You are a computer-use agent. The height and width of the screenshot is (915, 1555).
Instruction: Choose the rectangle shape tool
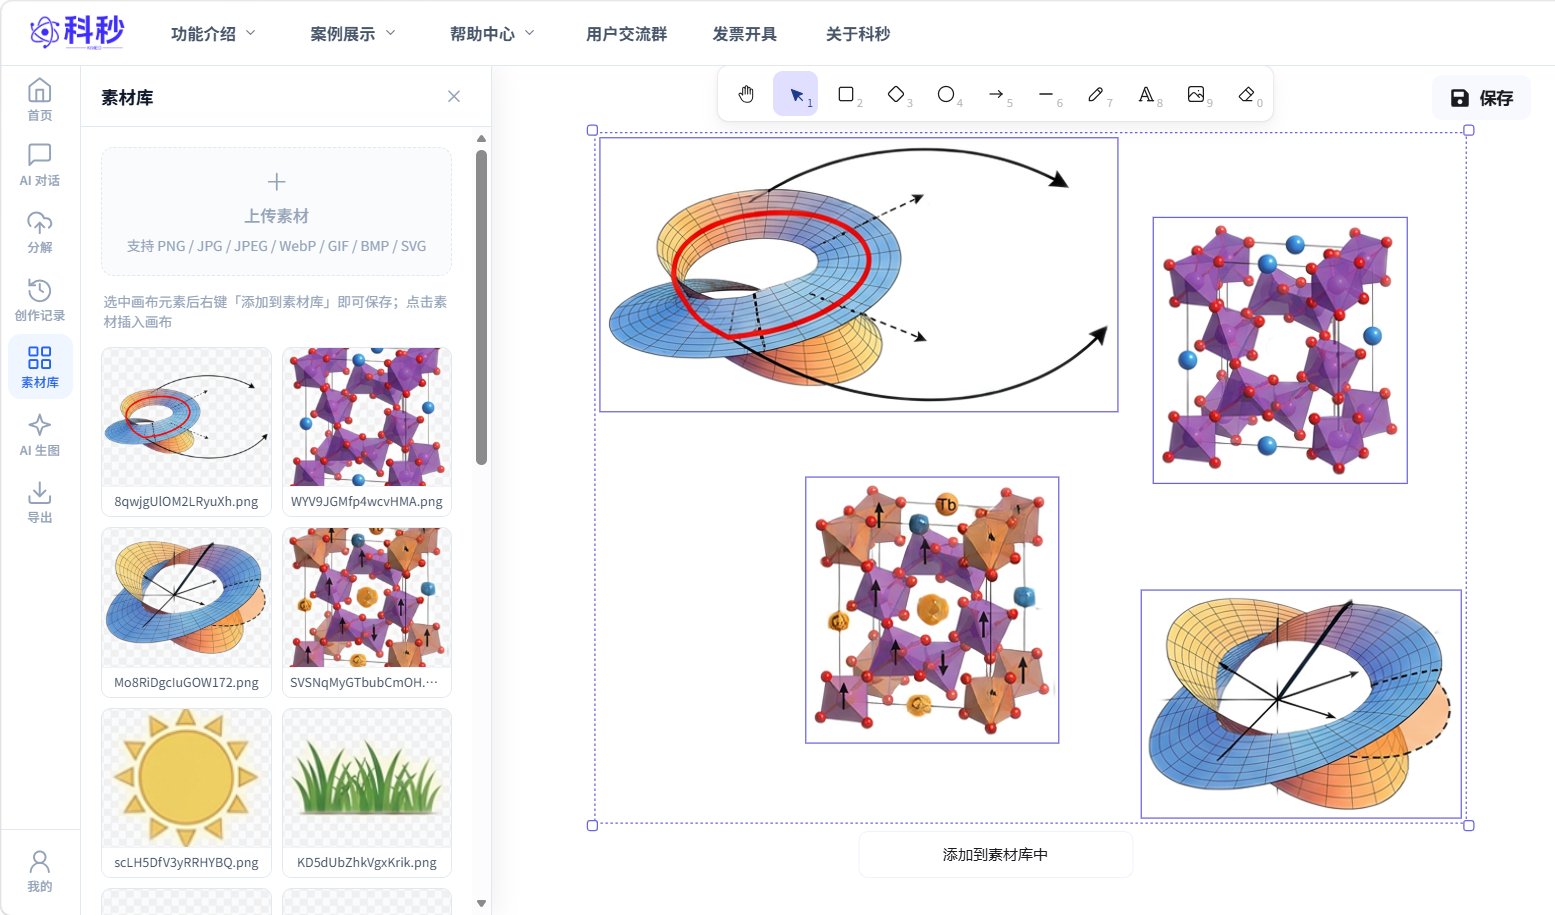coord(846,94)
